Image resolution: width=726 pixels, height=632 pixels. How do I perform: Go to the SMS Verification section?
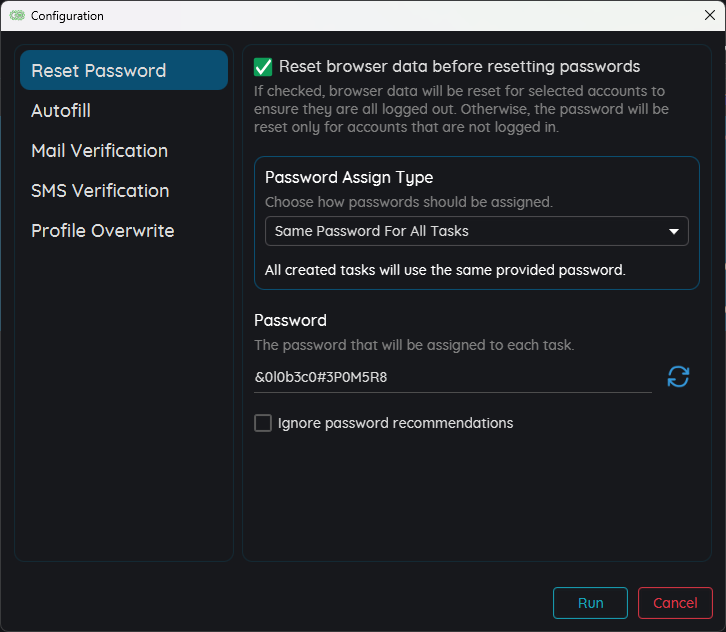(x=100, y=191)
